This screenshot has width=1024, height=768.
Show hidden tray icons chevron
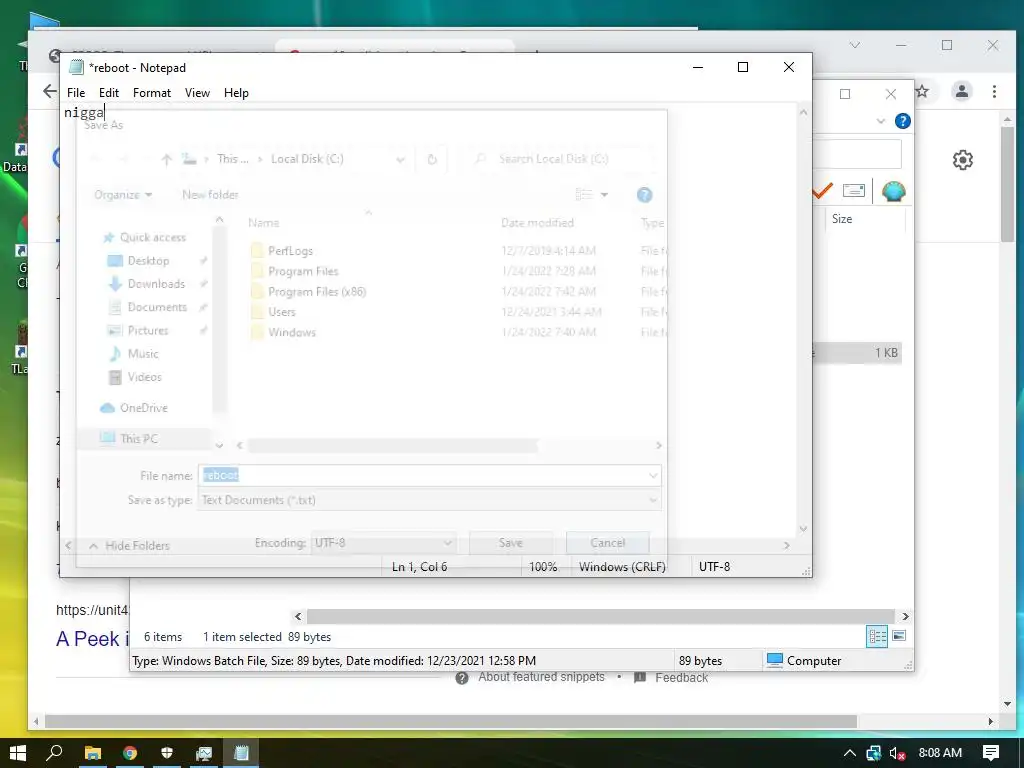click(849, 754)
